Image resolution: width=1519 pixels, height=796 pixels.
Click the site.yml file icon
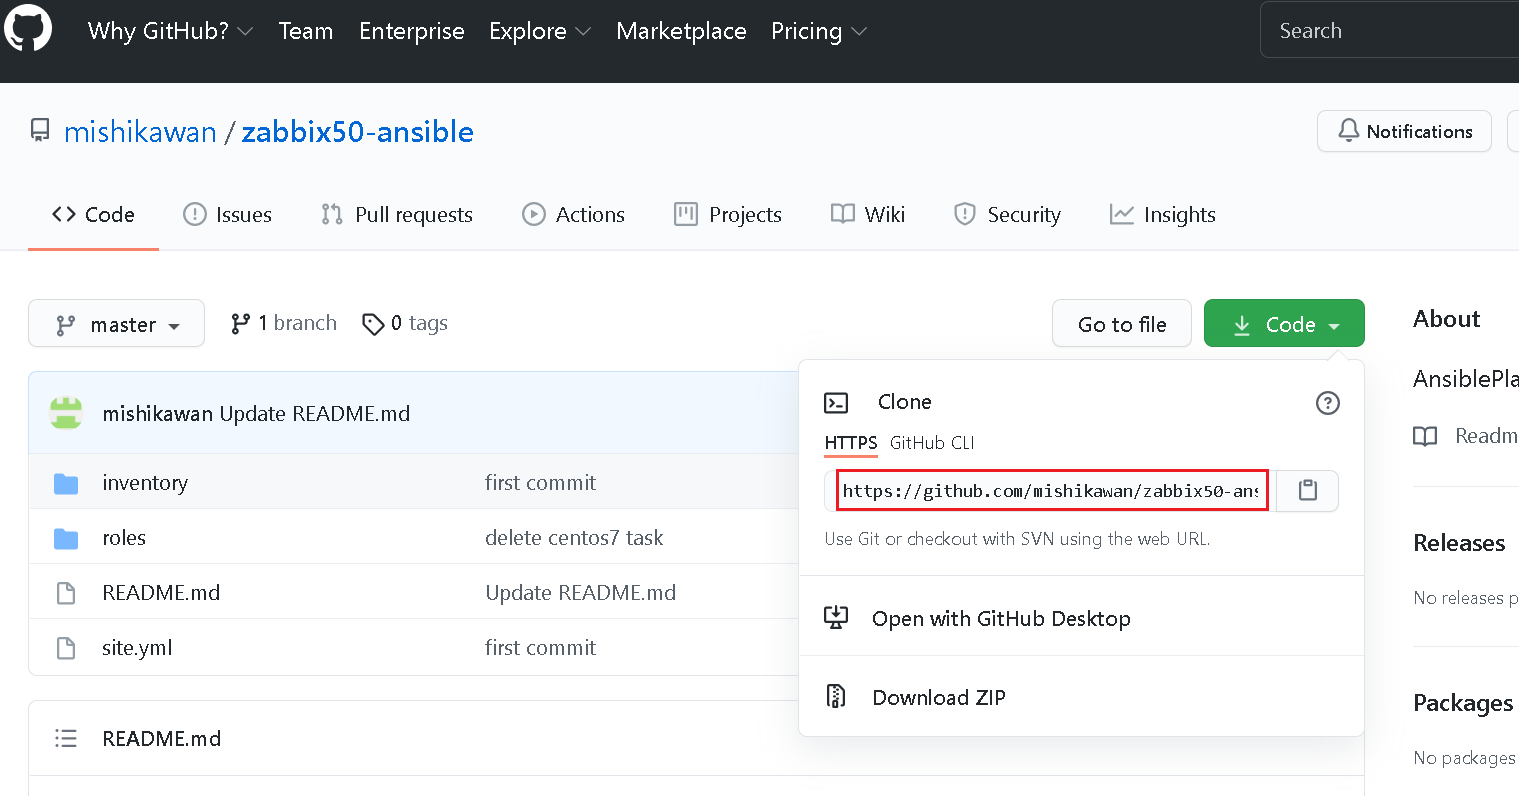click(x=66, y=648)
